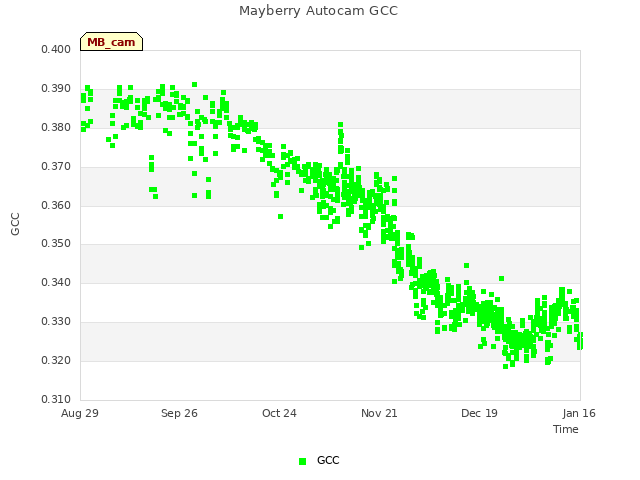Click the 0.340 y-axis value
Screen dimensions: 640x480
click(x=56, y=282)
